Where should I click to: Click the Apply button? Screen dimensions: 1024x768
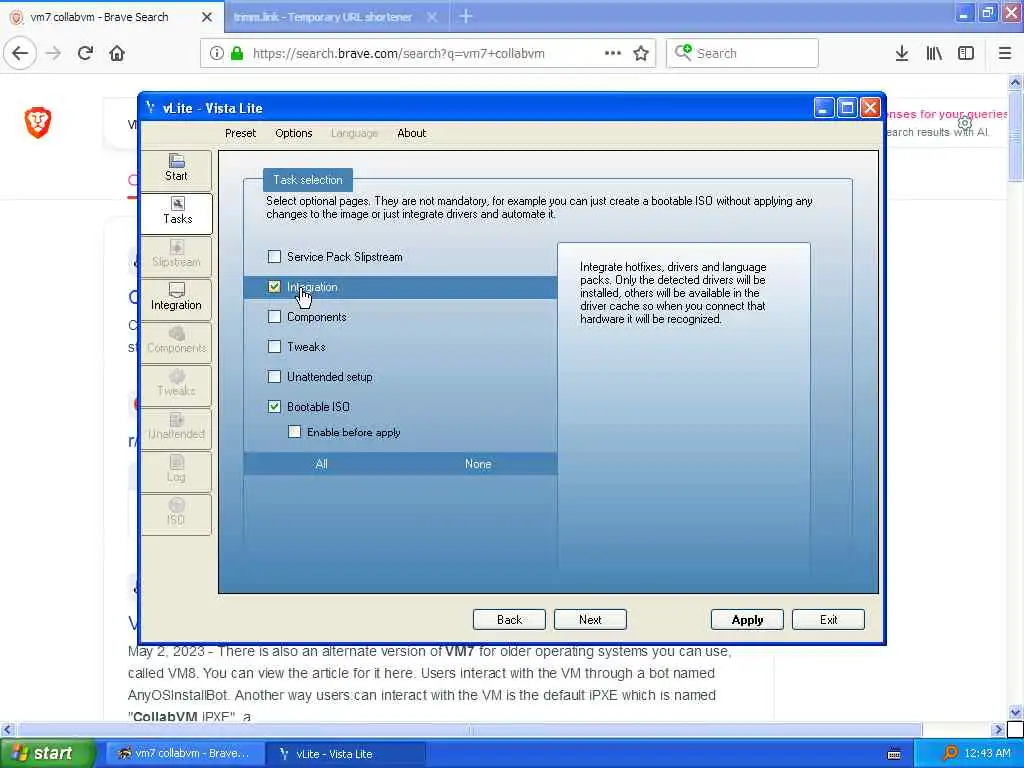pos(747,620)
